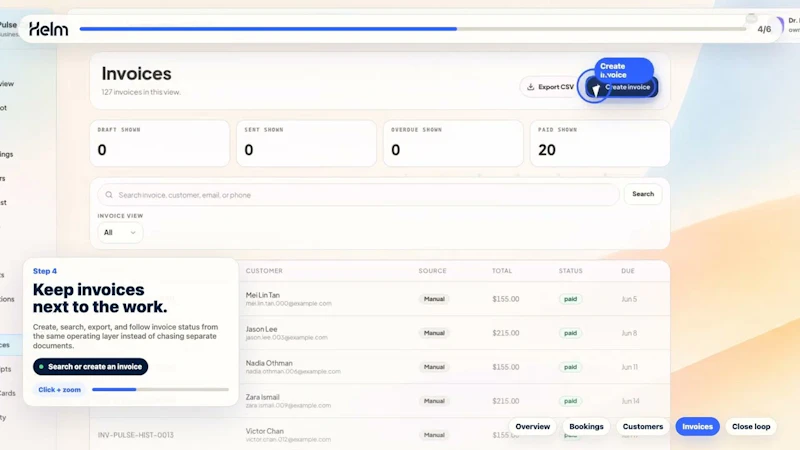
Task: Click the Step 4 label
Action: (45, 271)
